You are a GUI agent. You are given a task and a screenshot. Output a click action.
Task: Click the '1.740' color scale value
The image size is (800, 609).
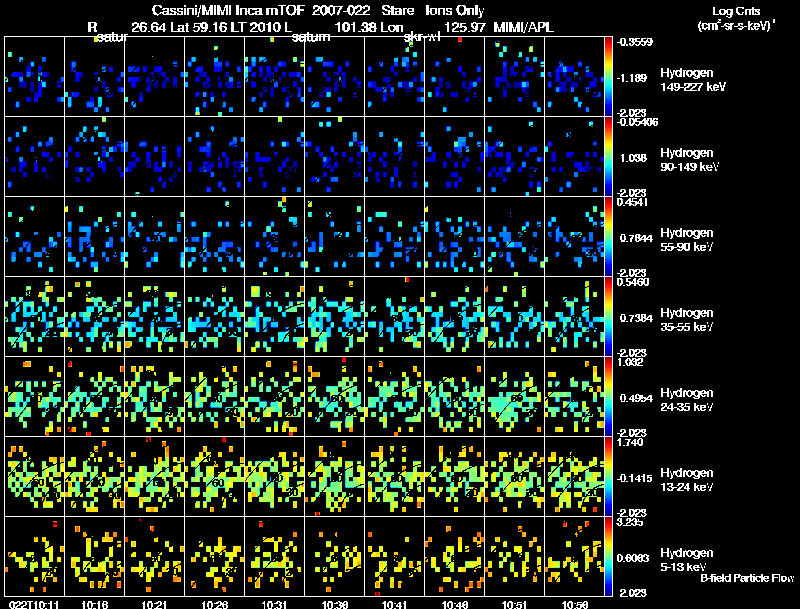(630, 442)
